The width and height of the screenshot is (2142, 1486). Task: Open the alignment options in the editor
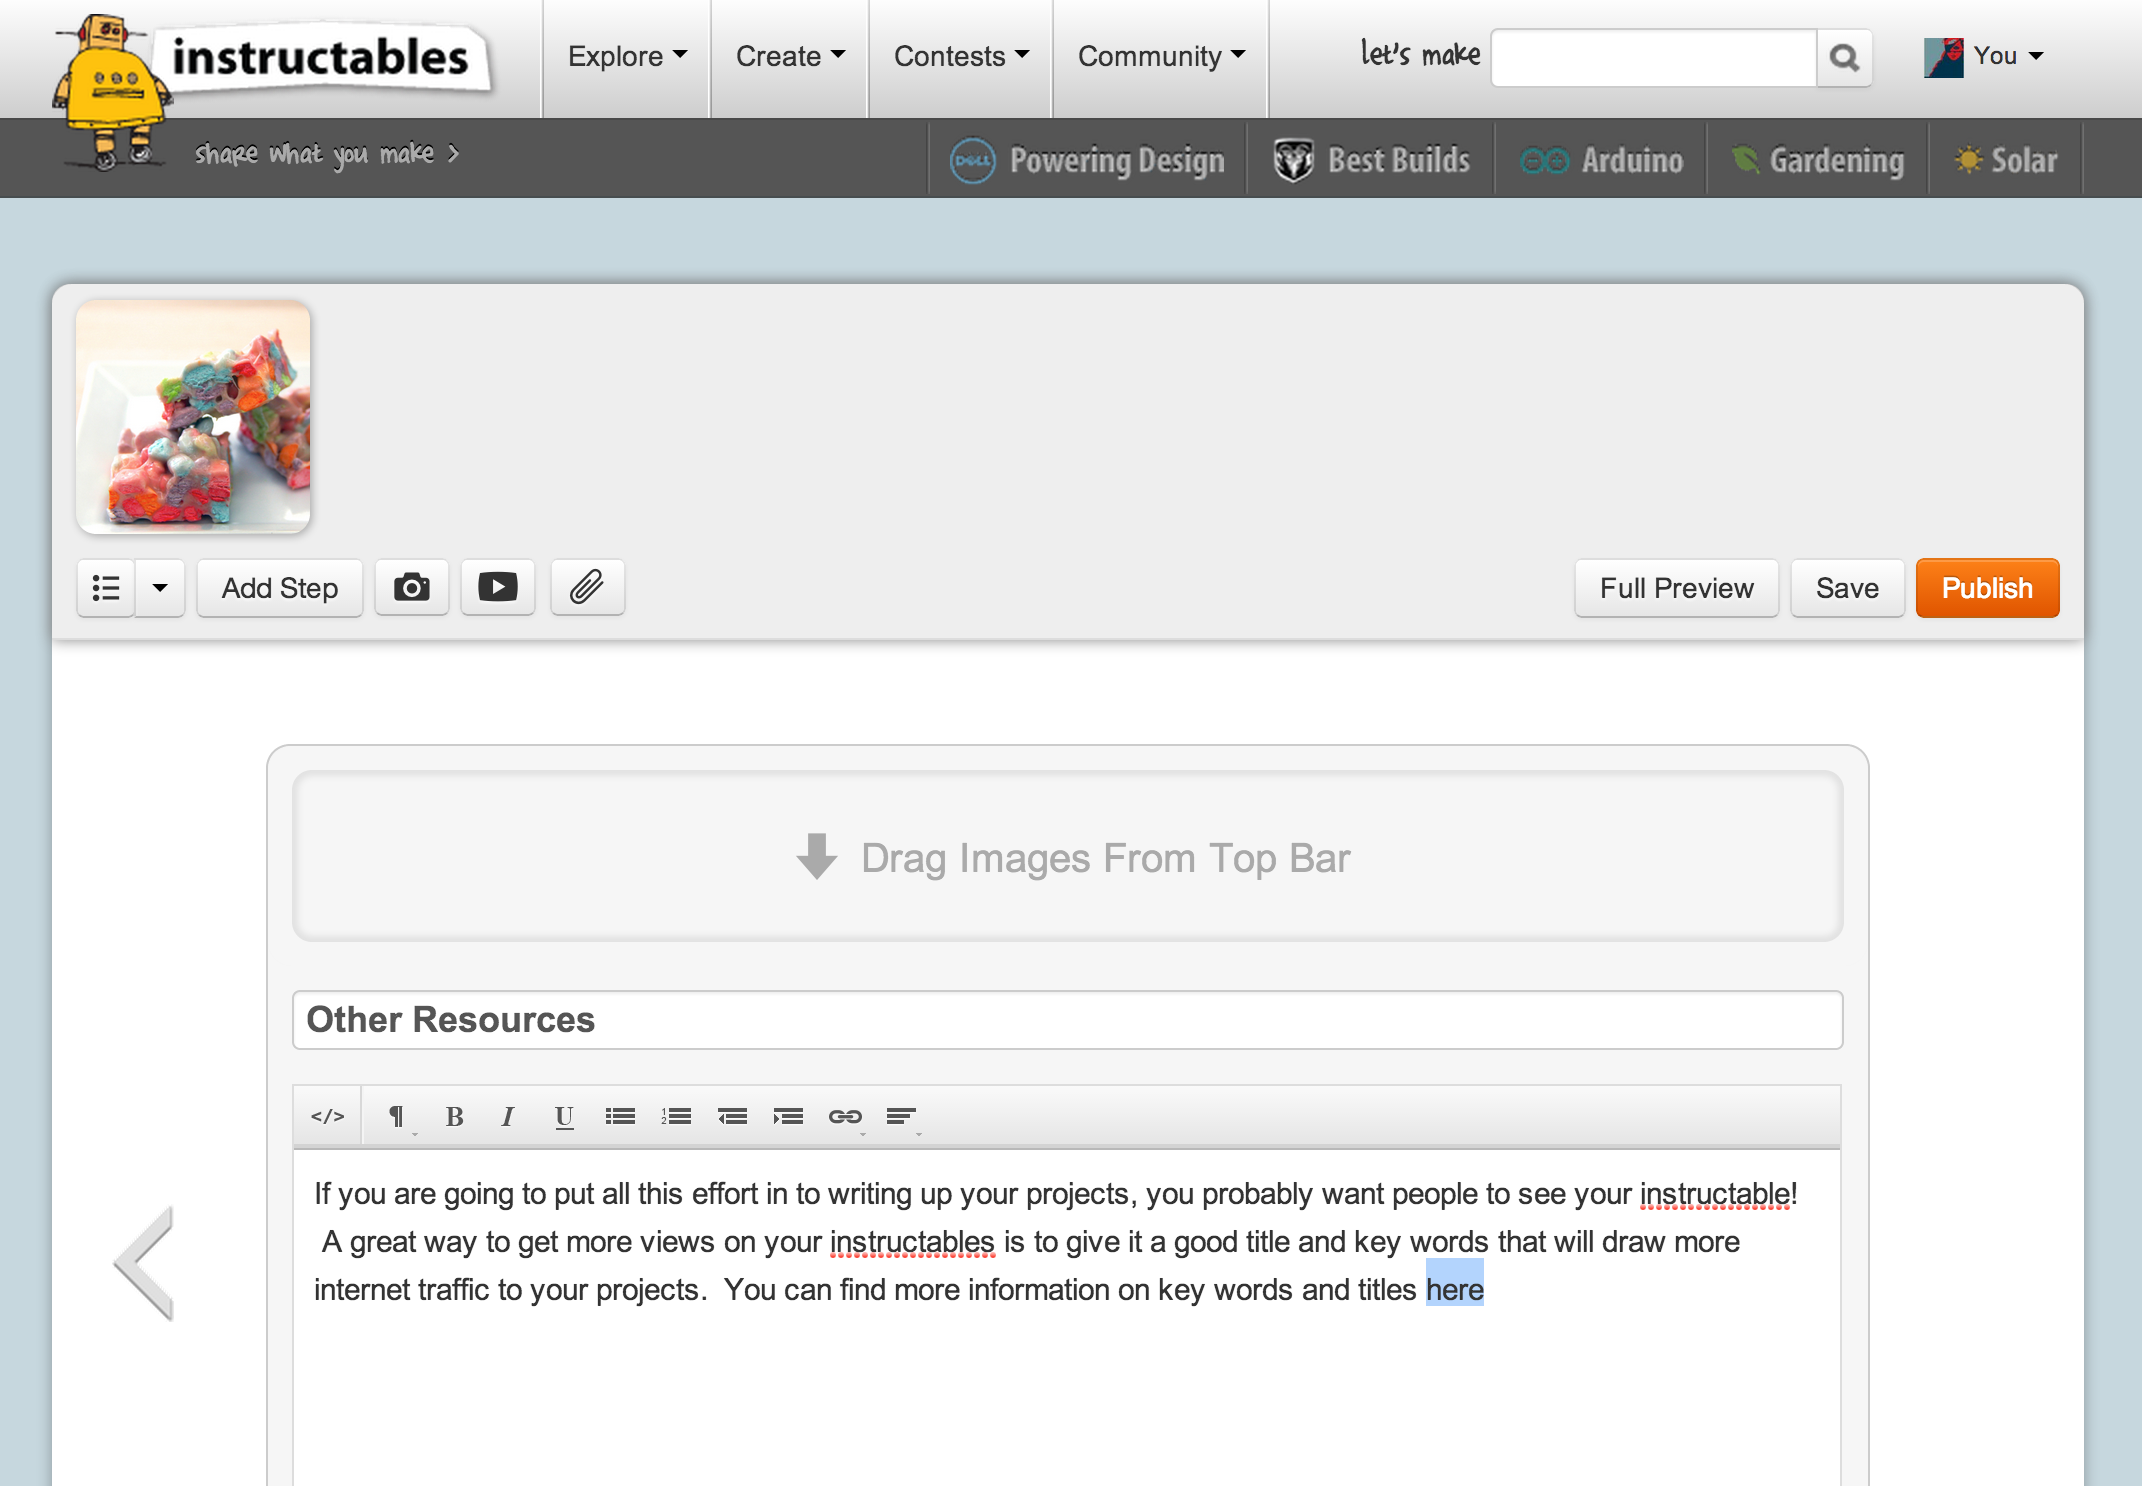pyautogui.click(x=901, y=1116)
